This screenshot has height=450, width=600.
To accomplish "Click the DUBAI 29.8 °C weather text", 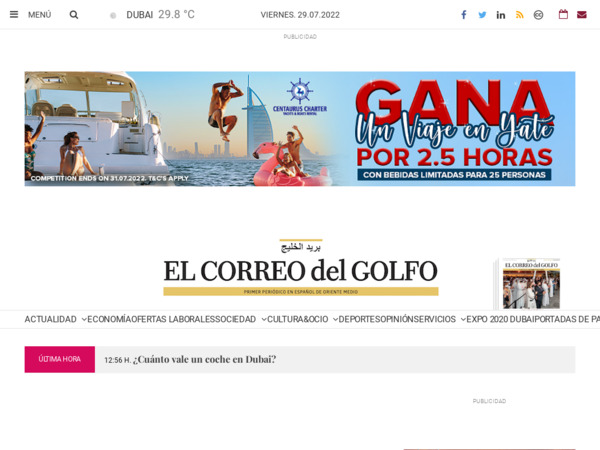I will 160,15.
